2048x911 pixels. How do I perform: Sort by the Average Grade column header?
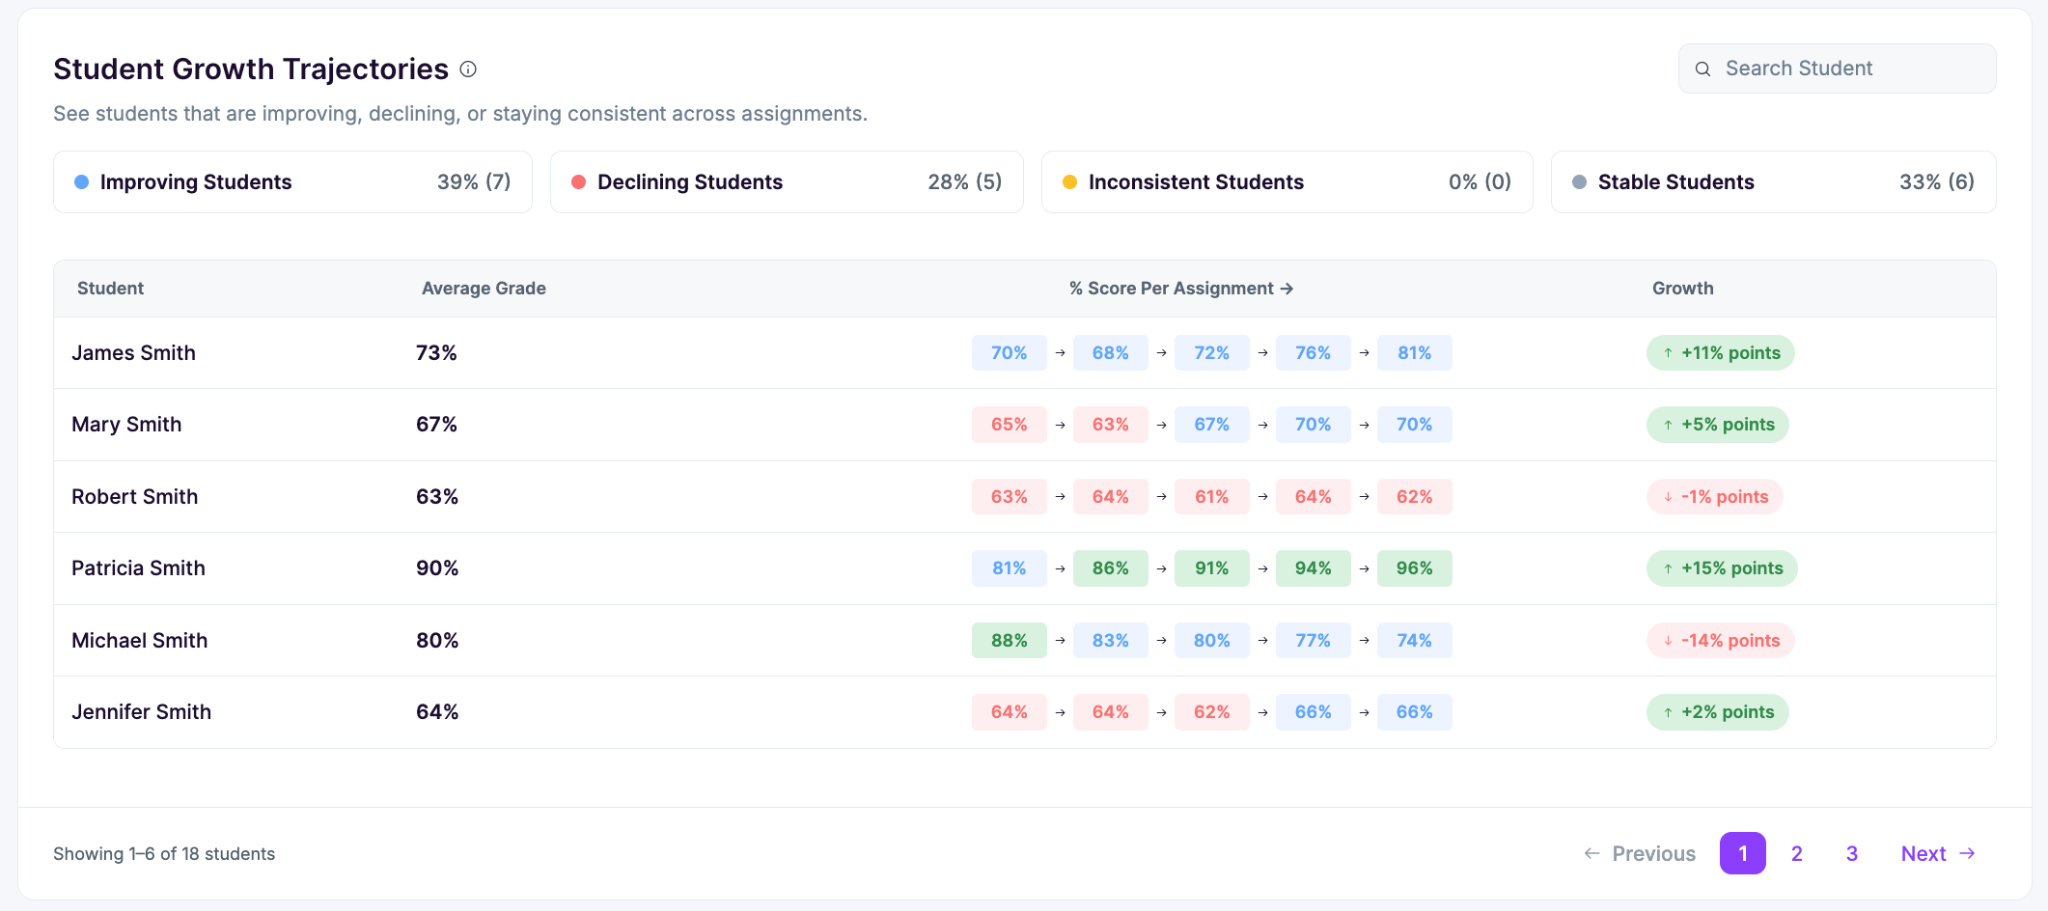point(484,288)
